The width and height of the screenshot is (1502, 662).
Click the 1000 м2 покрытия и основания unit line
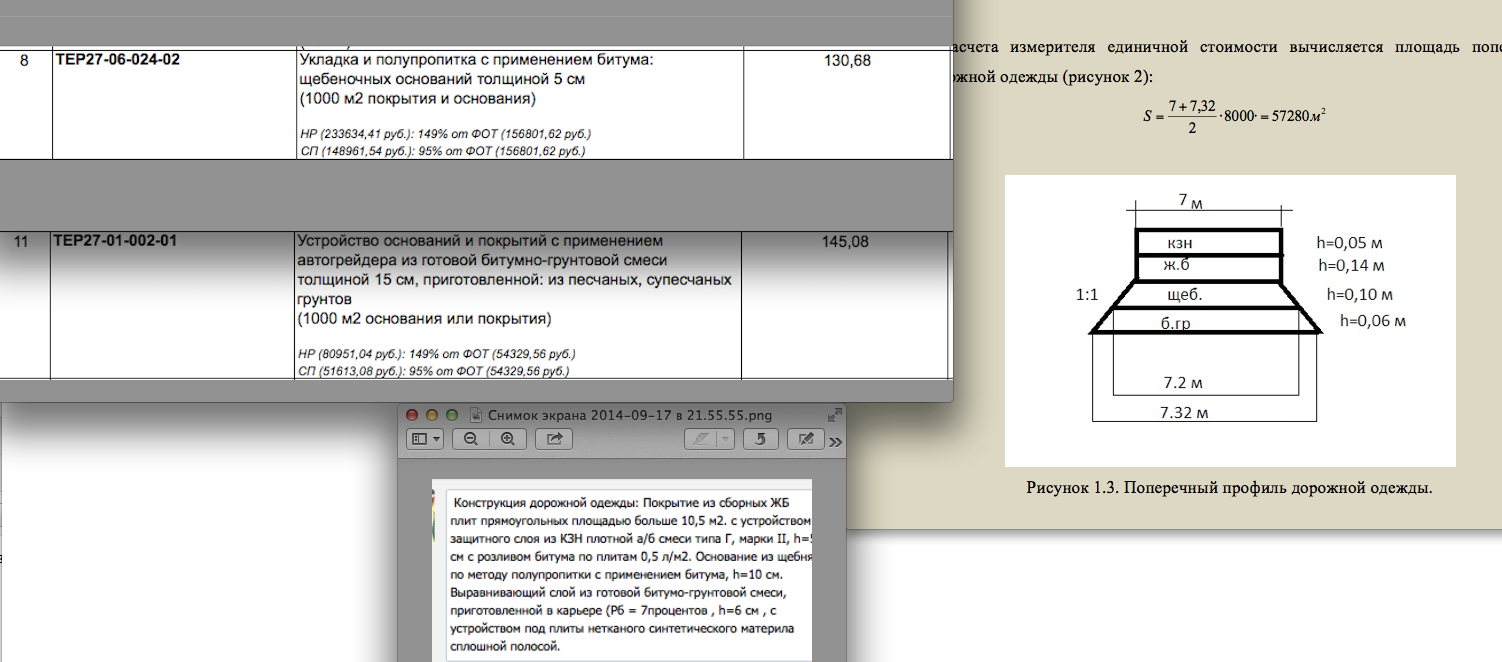(x=418, y=99)
